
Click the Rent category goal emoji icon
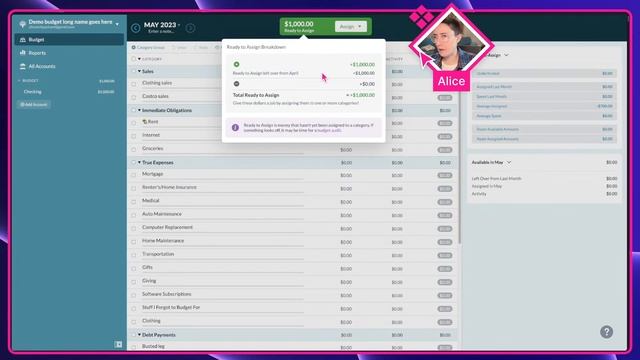pos(144,122)
